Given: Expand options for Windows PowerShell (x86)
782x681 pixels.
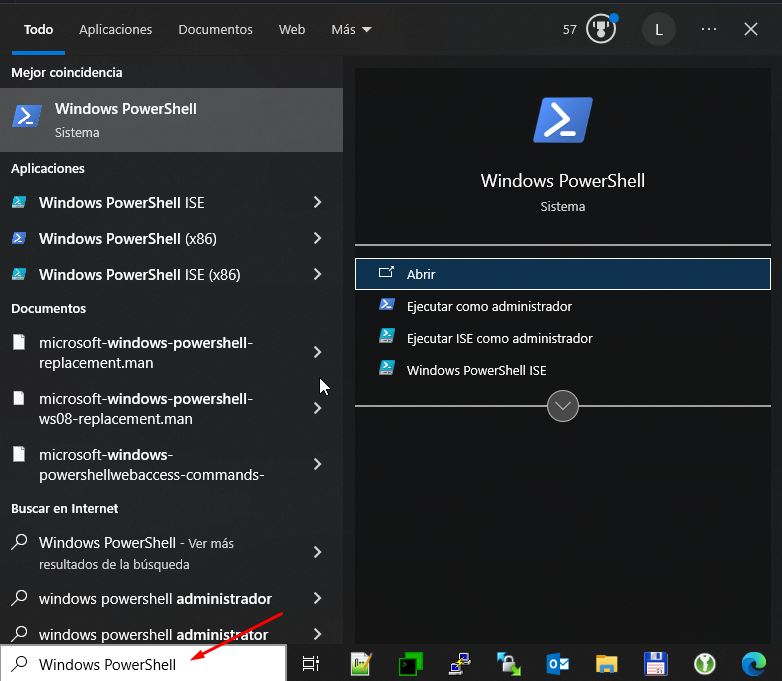Looking at the screenshot, I should point(318,238).
